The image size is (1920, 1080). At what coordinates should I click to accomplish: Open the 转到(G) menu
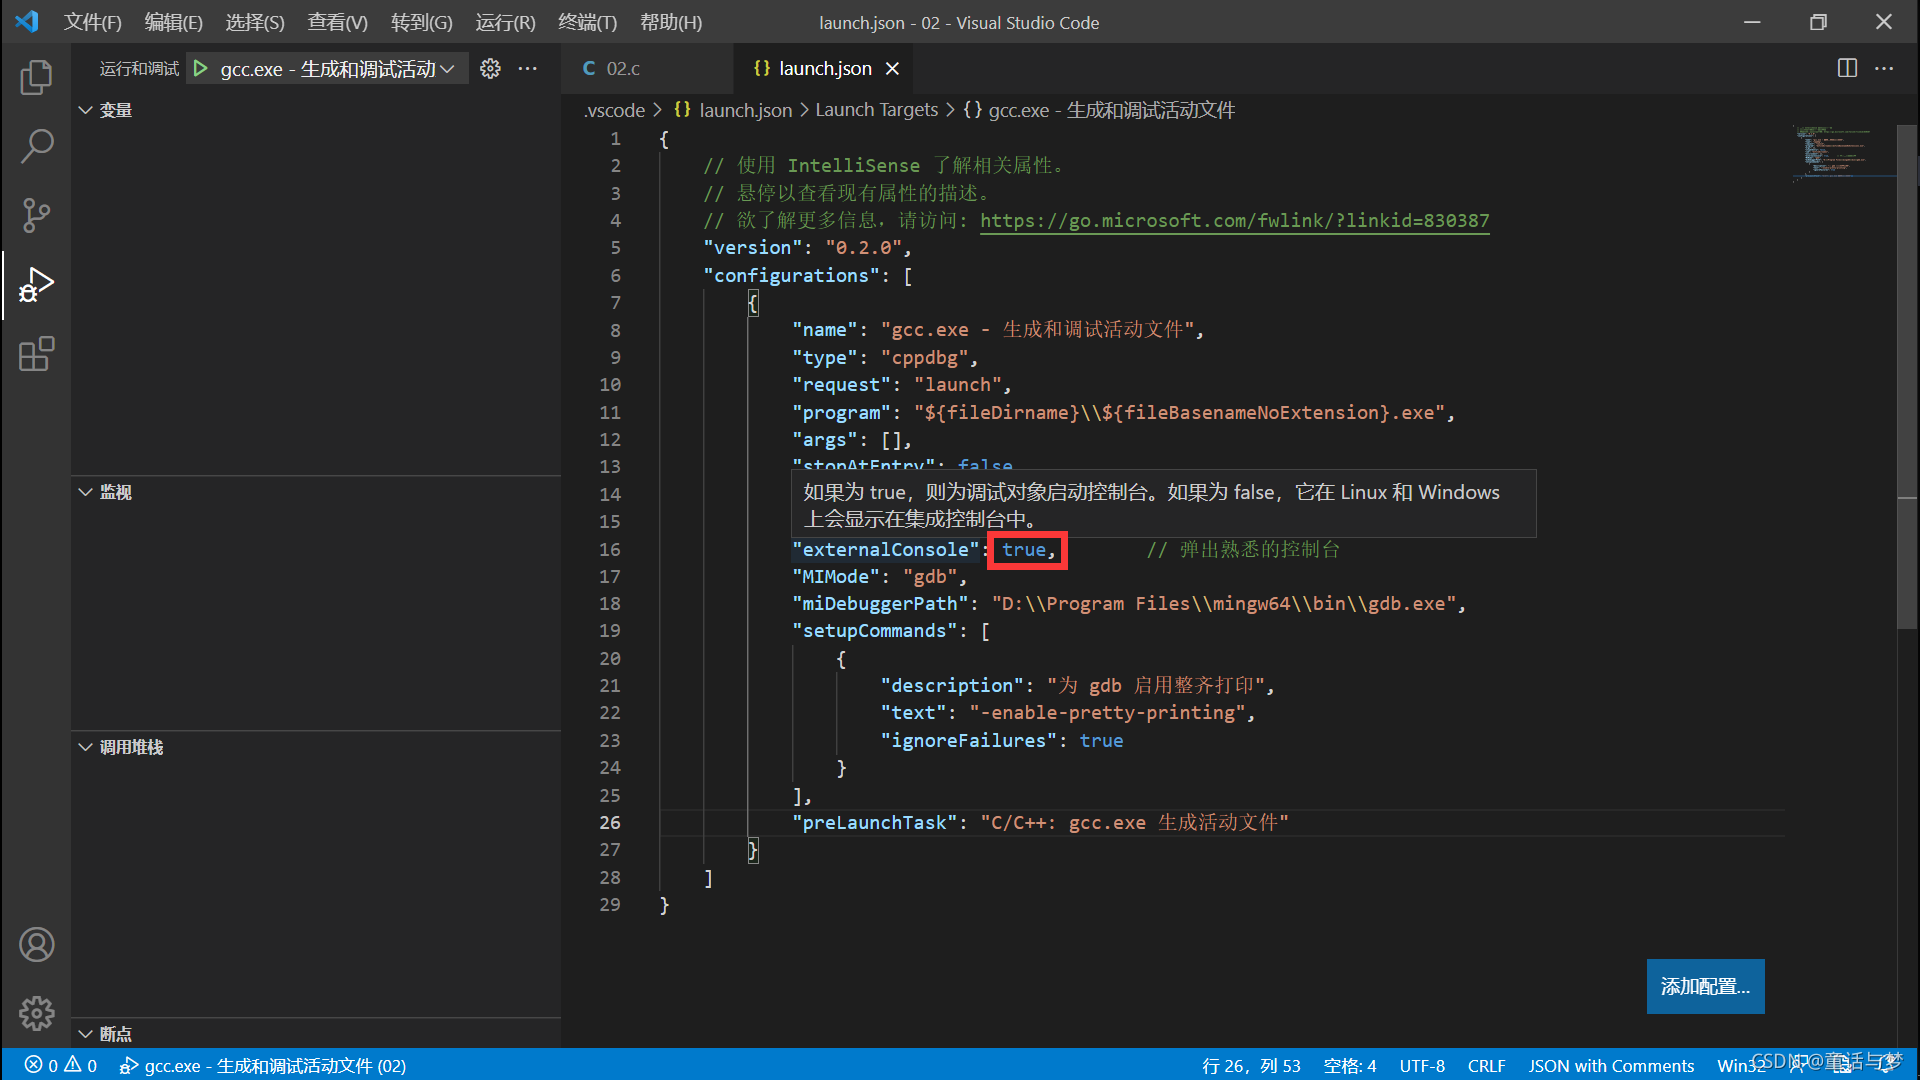pos(421,22)
